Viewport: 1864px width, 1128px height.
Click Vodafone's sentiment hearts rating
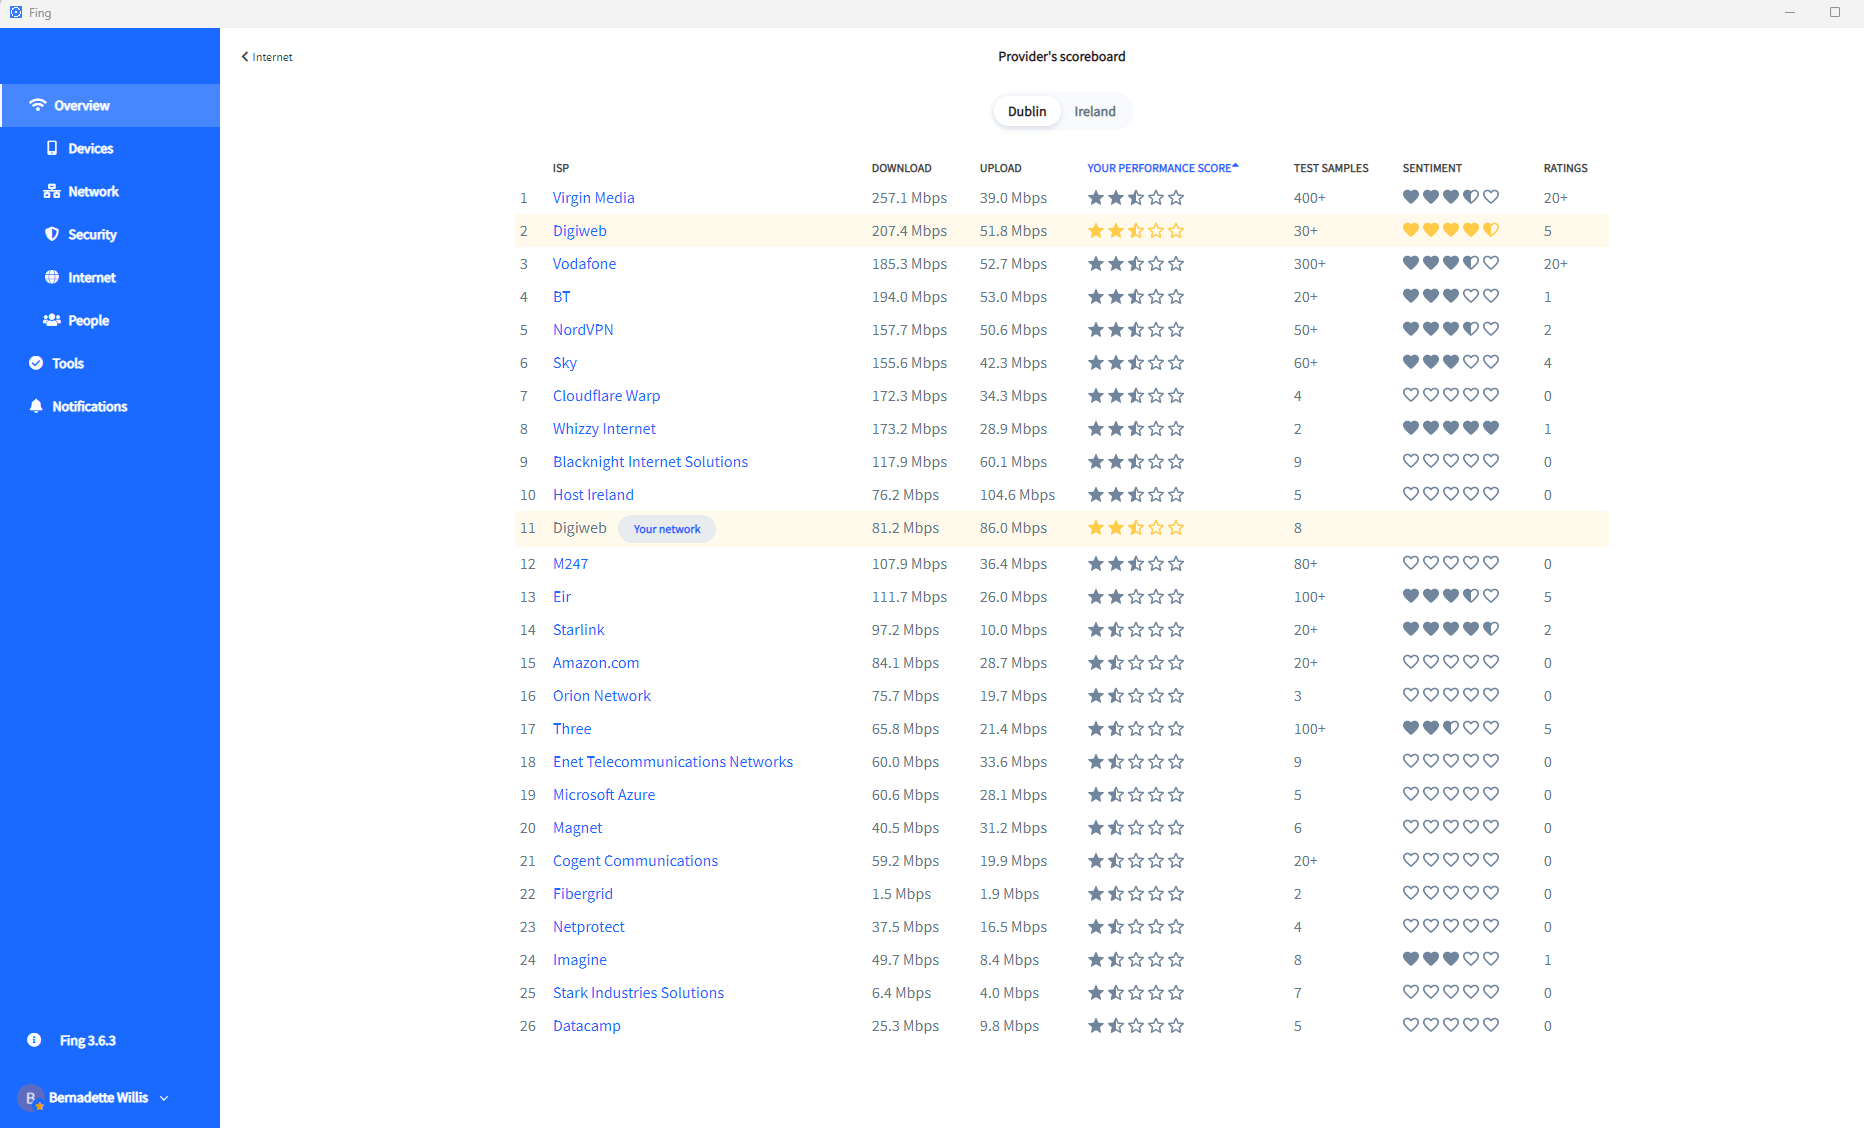pos(1450,263)
